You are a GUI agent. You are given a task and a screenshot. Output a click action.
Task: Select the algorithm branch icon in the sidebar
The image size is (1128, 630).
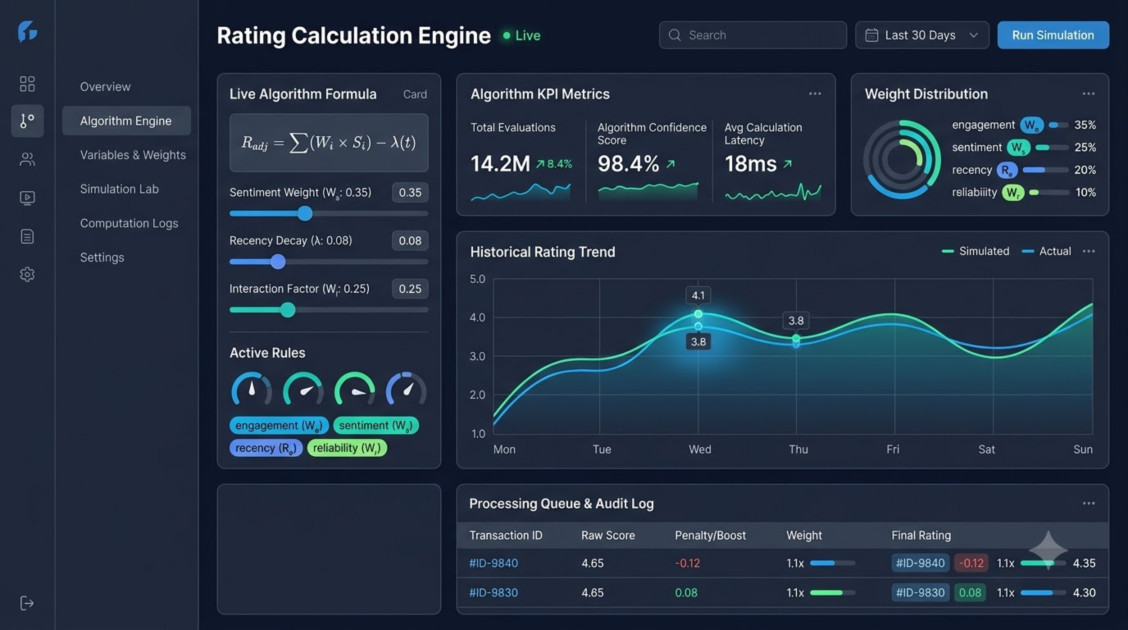tap(27, 121)
